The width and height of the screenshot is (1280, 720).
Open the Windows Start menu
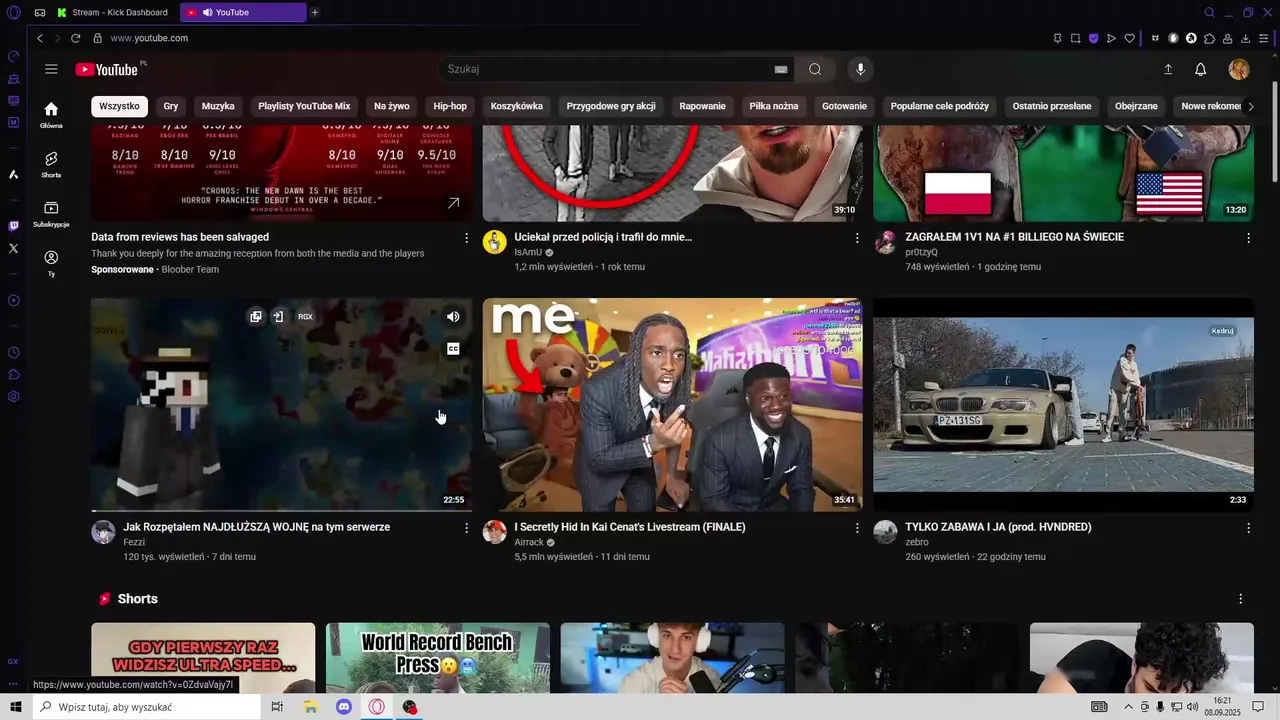(x=16, y=707)
